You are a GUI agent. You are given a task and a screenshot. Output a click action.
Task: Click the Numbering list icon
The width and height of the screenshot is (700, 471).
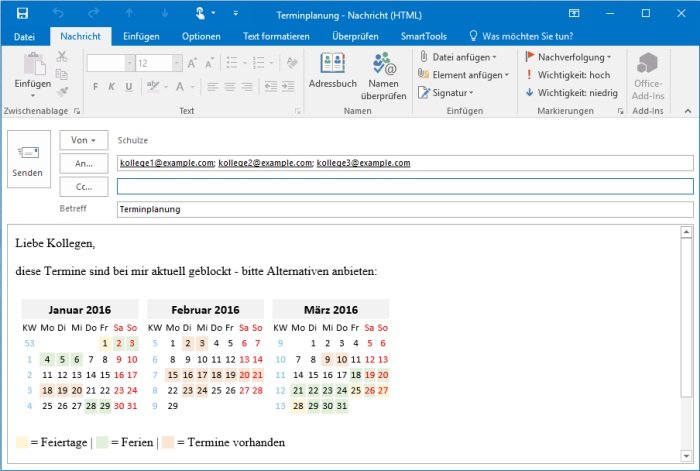[258, 63]
